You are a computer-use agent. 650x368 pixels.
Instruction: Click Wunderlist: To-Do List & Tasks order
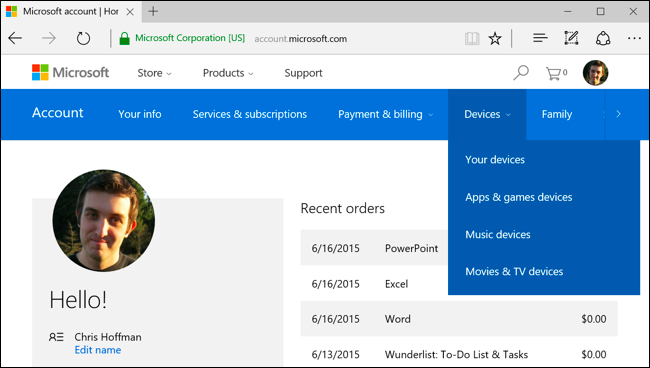click(456, 355)
